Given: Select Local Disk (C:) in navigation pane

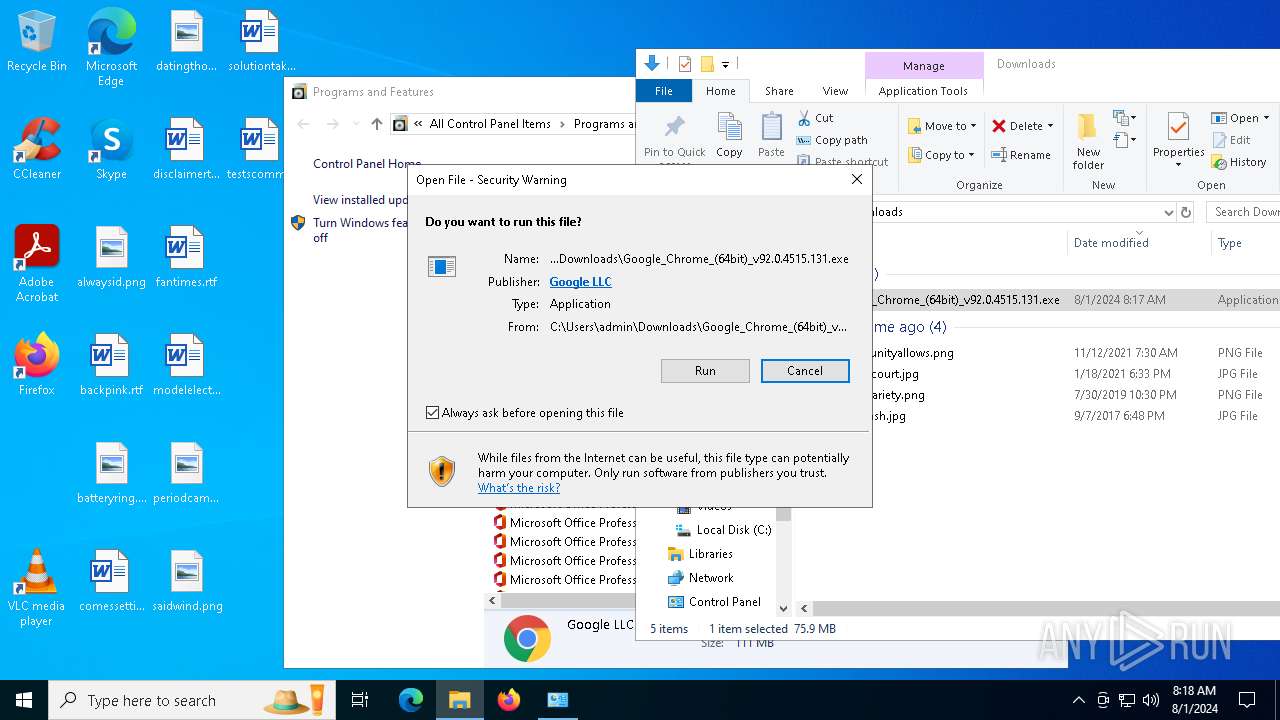Looking at the screenshot, I should coord(733,530).
